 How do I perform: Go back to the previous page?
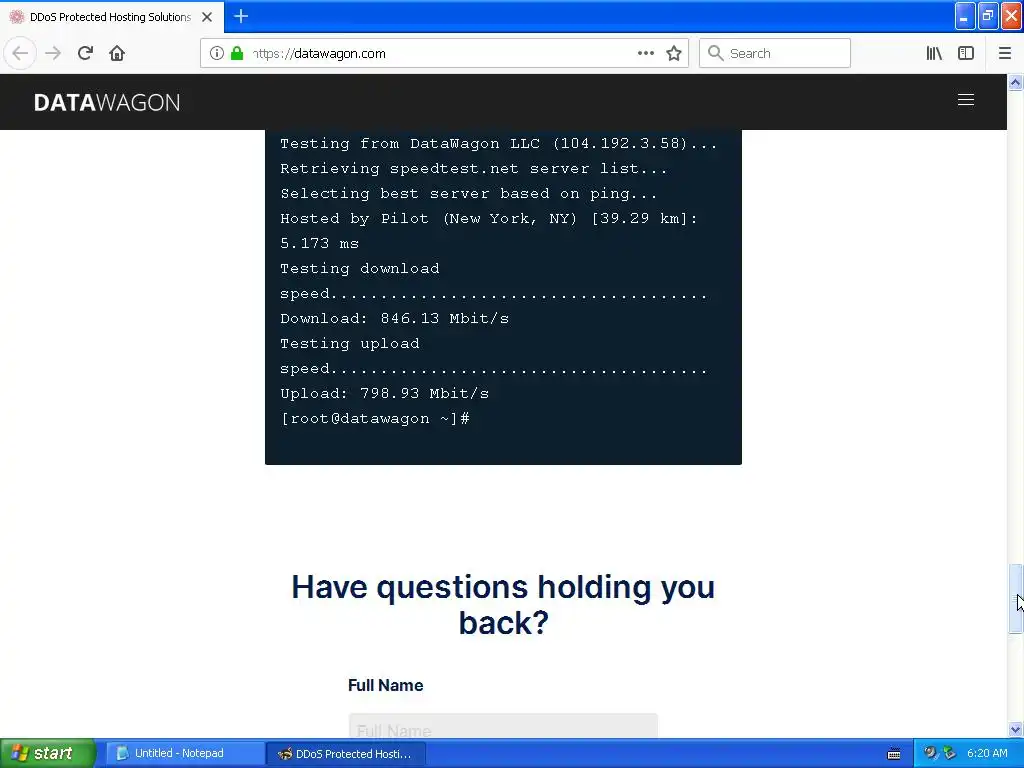point(20,53)
